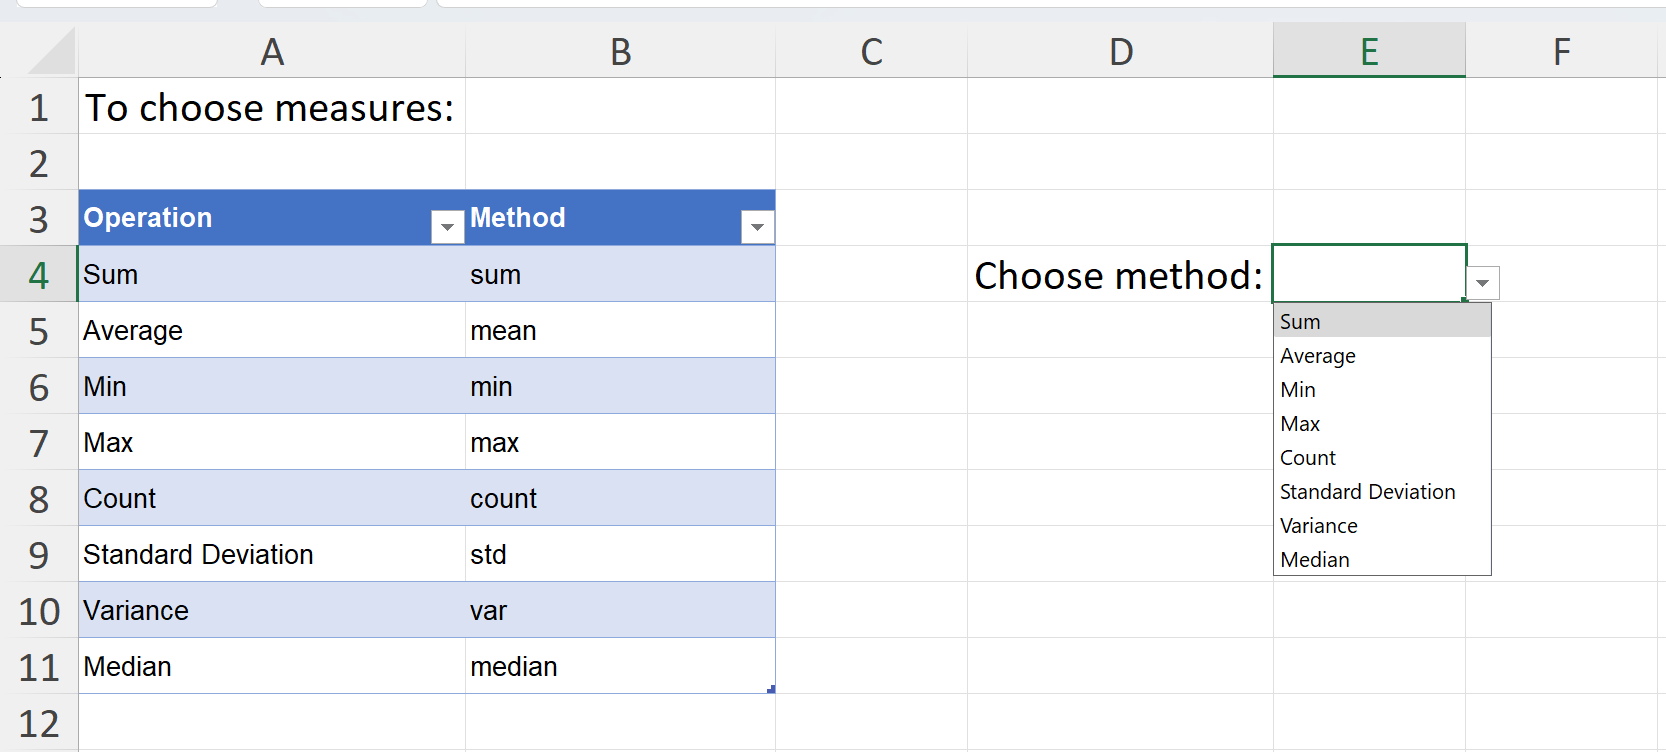Screen dimensions: 1666x752
Task: Choose Average in the dropdown list
Action: point(1318,356)
